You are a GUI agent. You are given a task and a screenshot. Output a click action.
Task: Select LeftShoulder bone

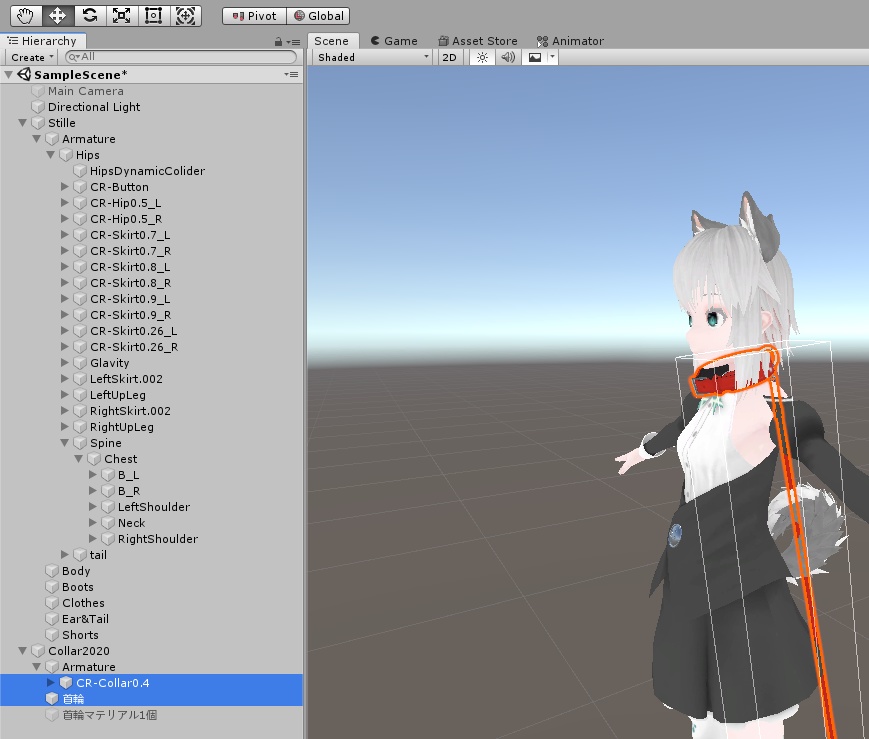(154, 507)
